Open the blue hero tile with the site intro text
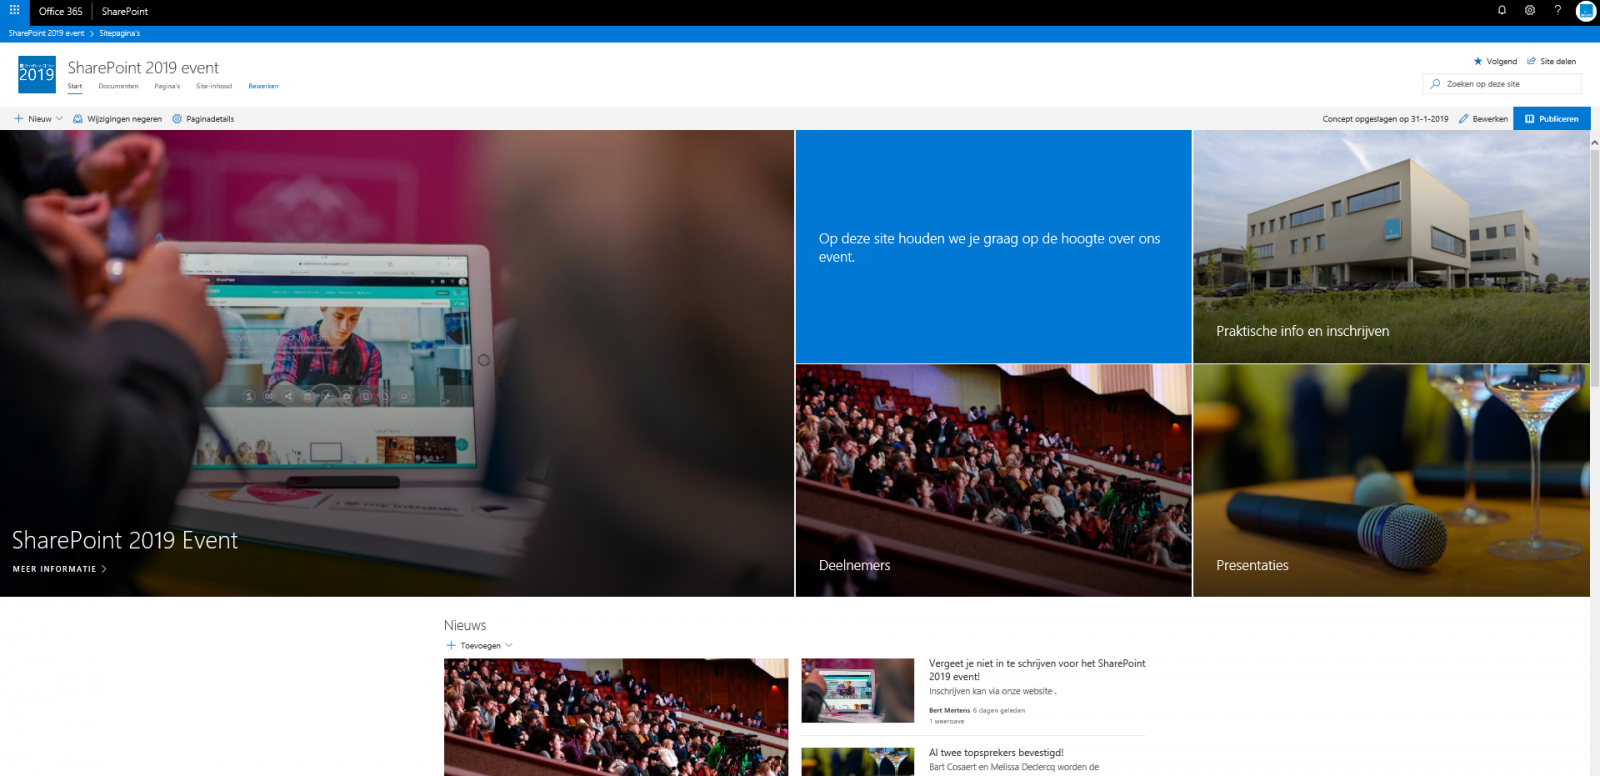The width and height of the screenshot is (1600, 776). [x=993, y=246]
